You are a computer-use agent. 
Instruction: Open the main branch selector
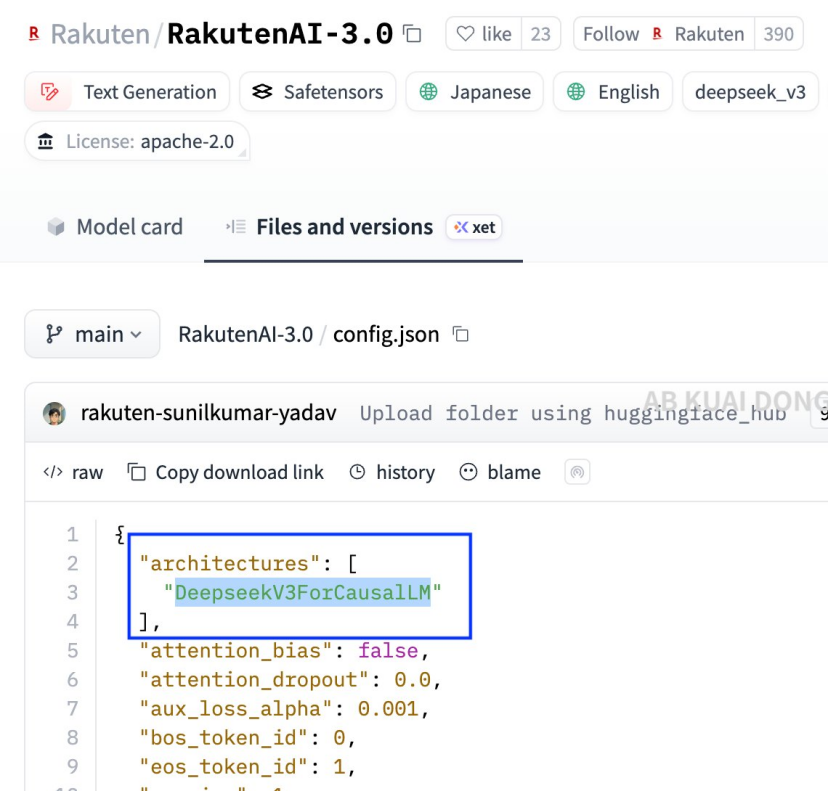pos(91,334)
